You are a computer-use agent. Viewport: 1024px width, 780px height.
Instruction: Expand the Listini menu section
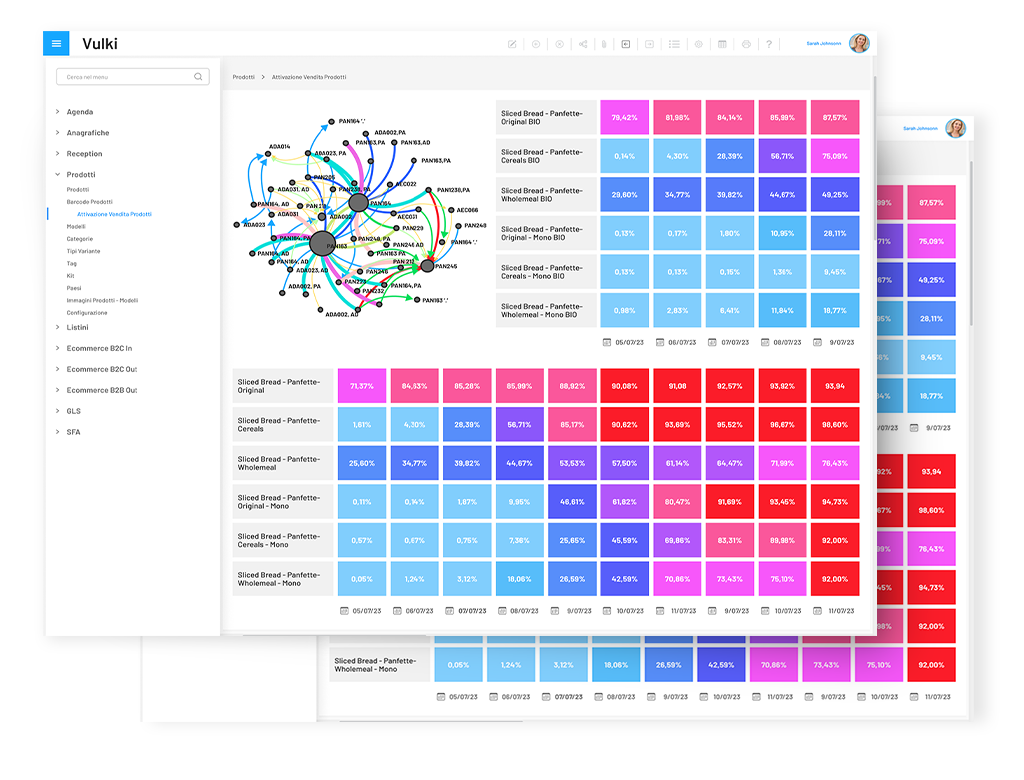point(77,328)
